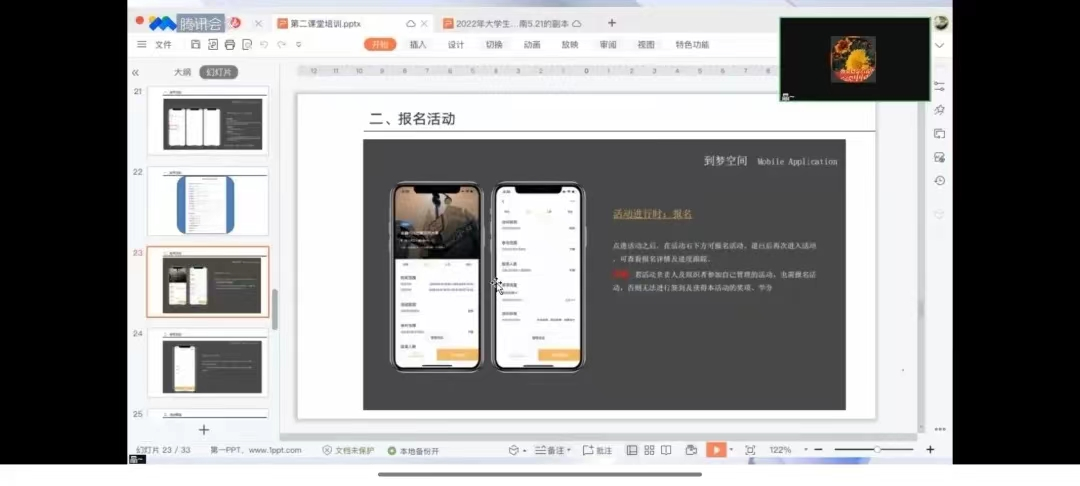Click the save icon in the quick toolbar
The height and width of the screenshot is (486, 1080).
coord(196,45)
